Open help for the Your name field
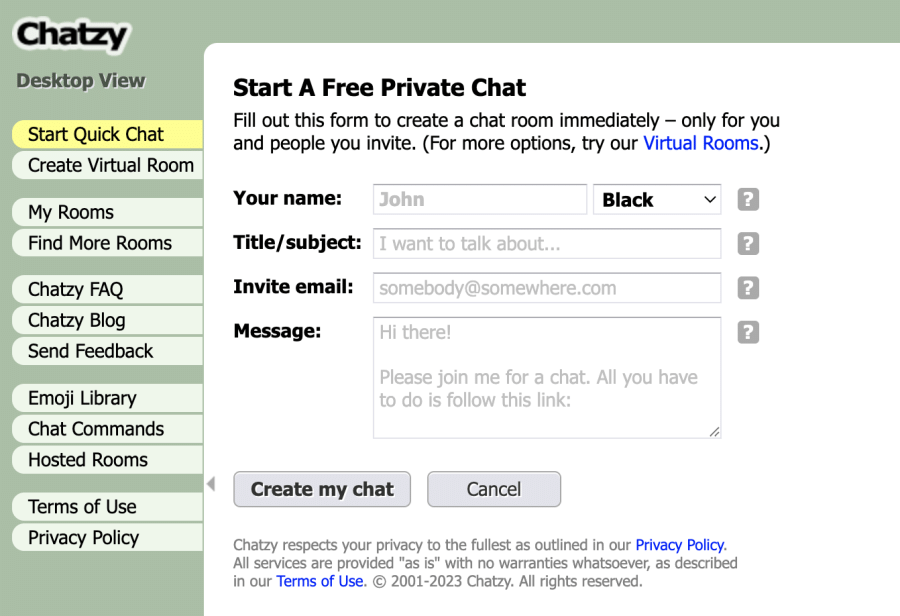Image resolution: width=900 pixels, height=616 pixels. 747,199
